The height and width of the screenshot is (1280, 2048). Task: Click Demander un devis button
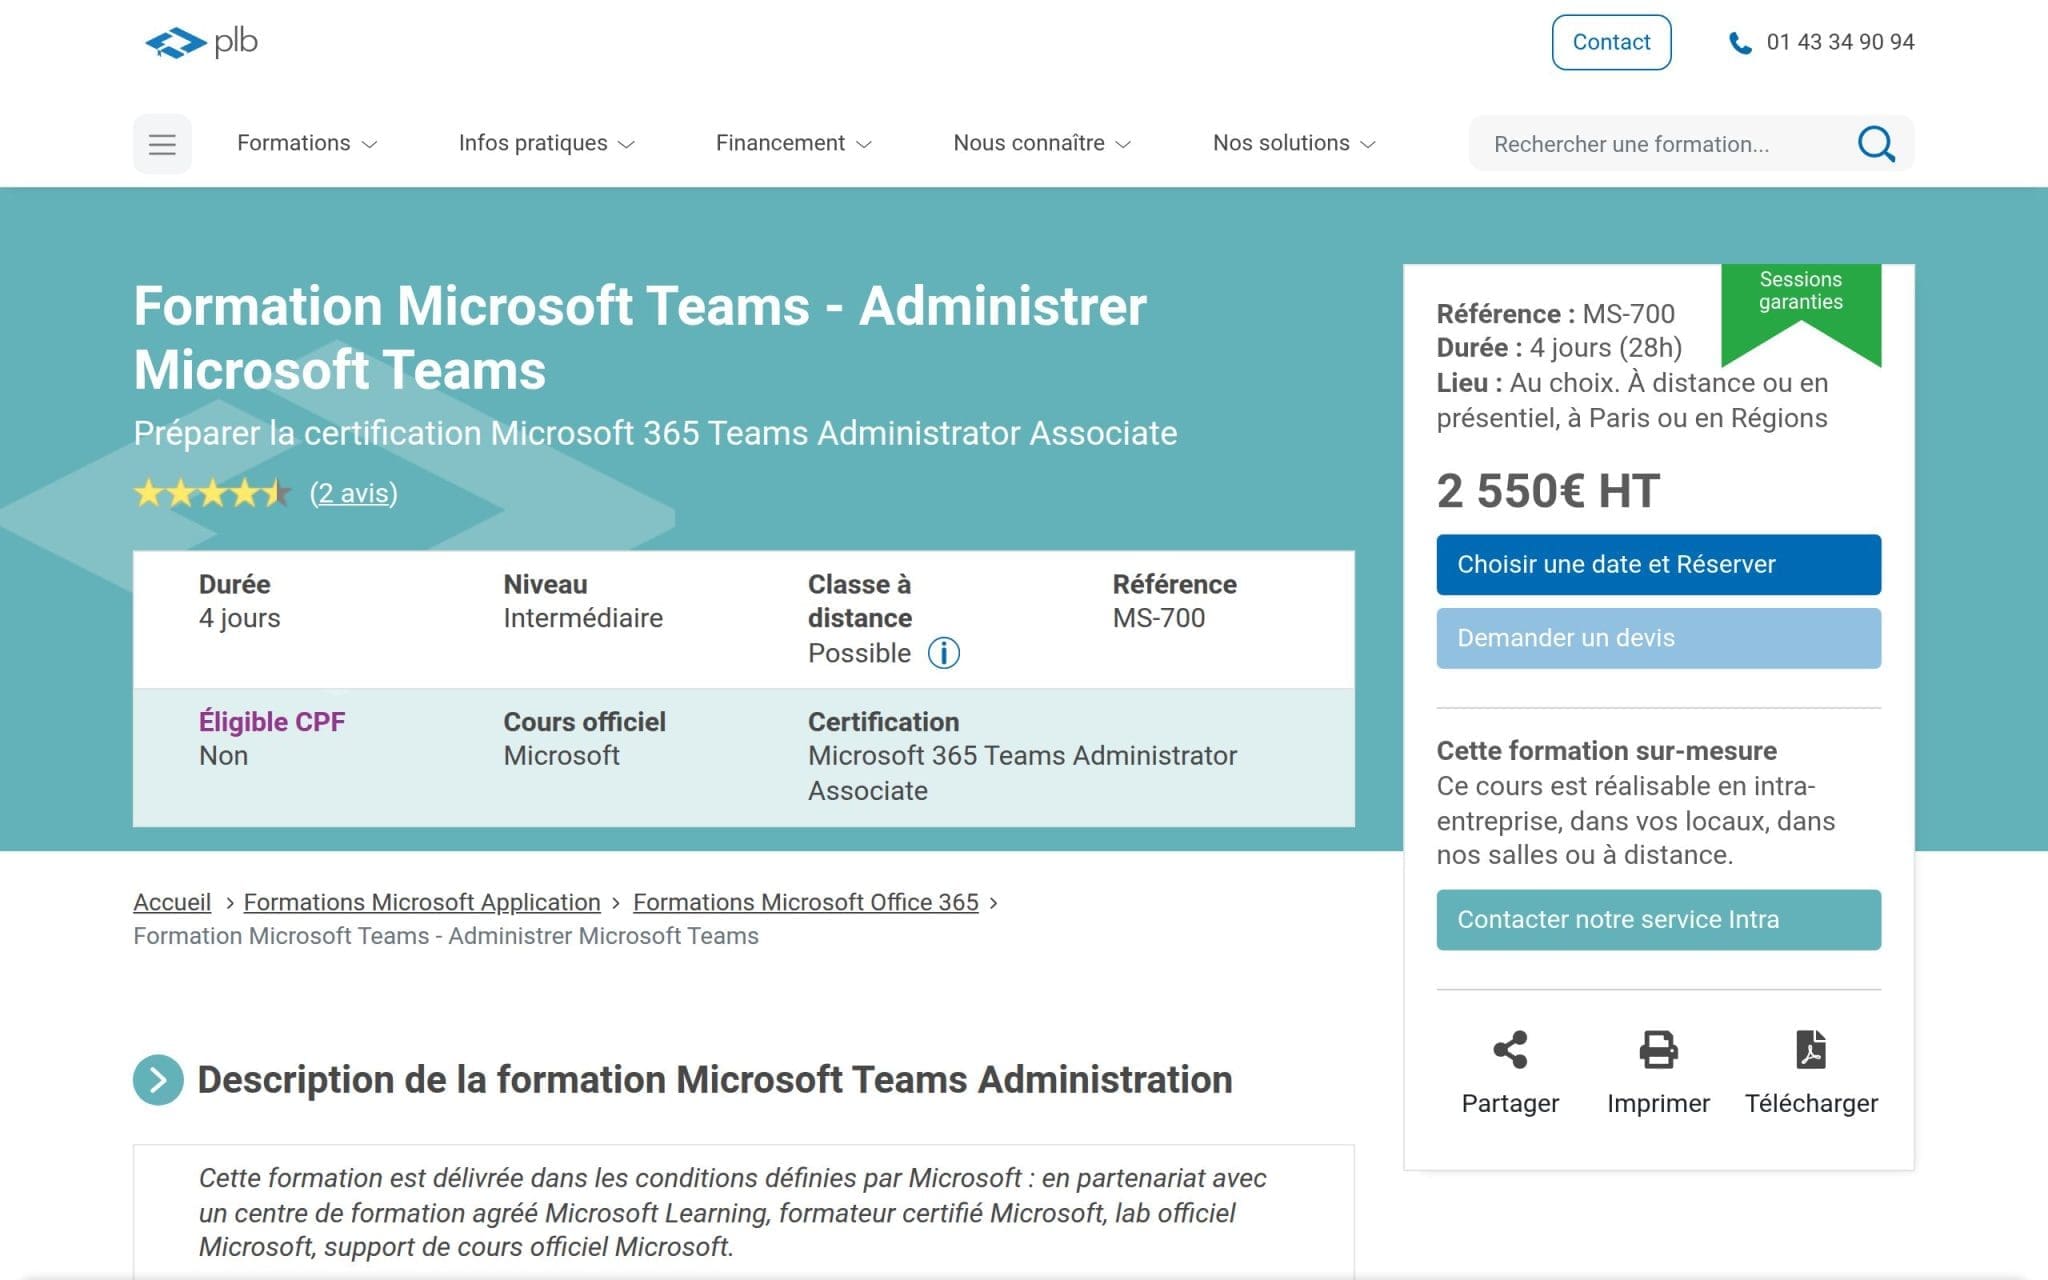click(x=1658, y=638)
